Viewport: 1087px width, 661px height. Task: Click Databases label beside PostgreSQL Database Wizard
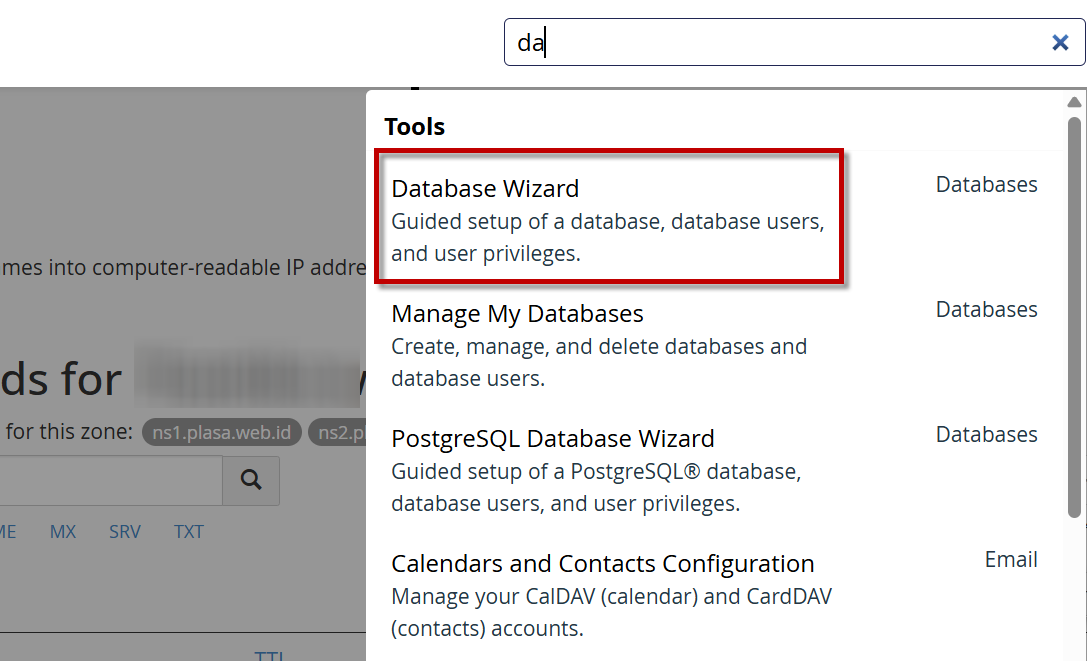pyautogui.click(x=986, y=435)
